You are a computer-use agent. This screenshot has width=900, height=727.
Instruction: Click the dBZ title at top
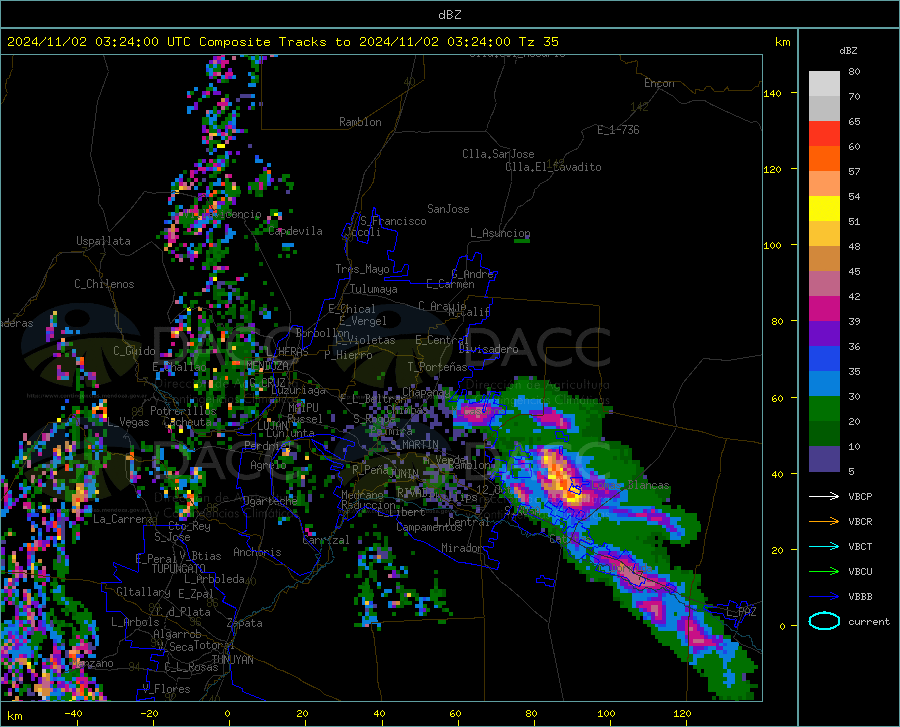pos(449,15)
